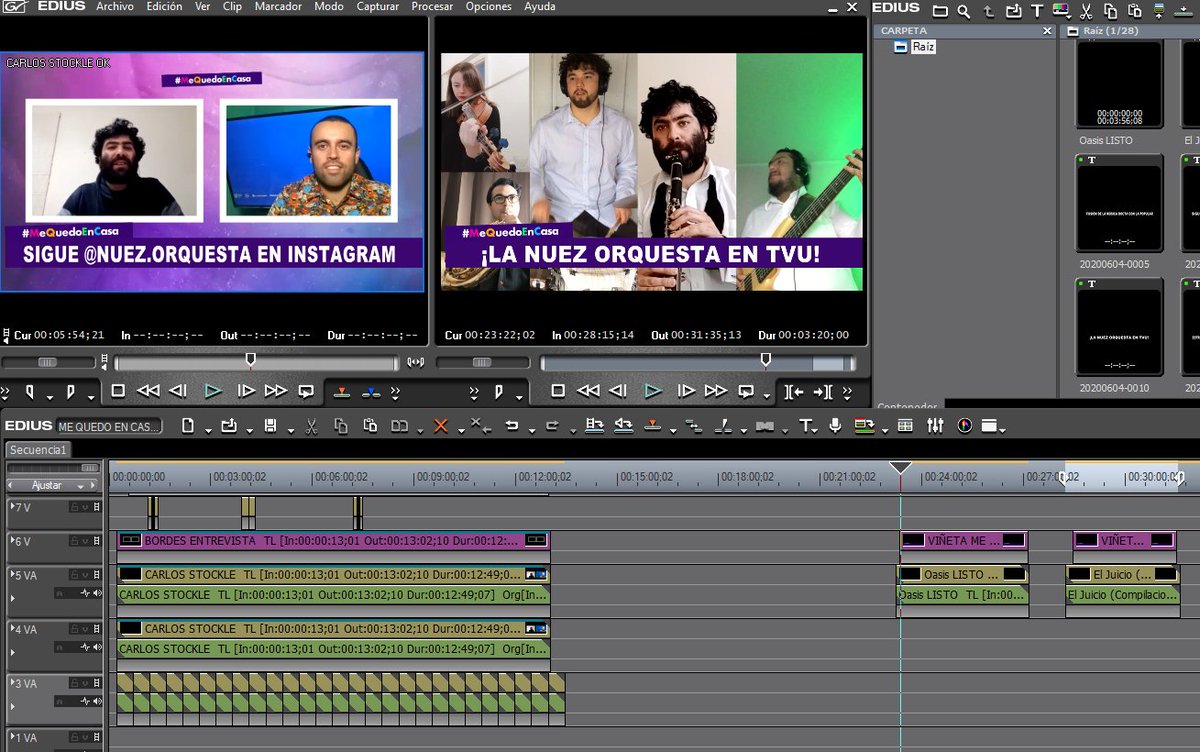The height and width of the screenshot is (752, 1200).
Task: Toggle video mute film icon on track 7 V
Action: tap(97, 507)
